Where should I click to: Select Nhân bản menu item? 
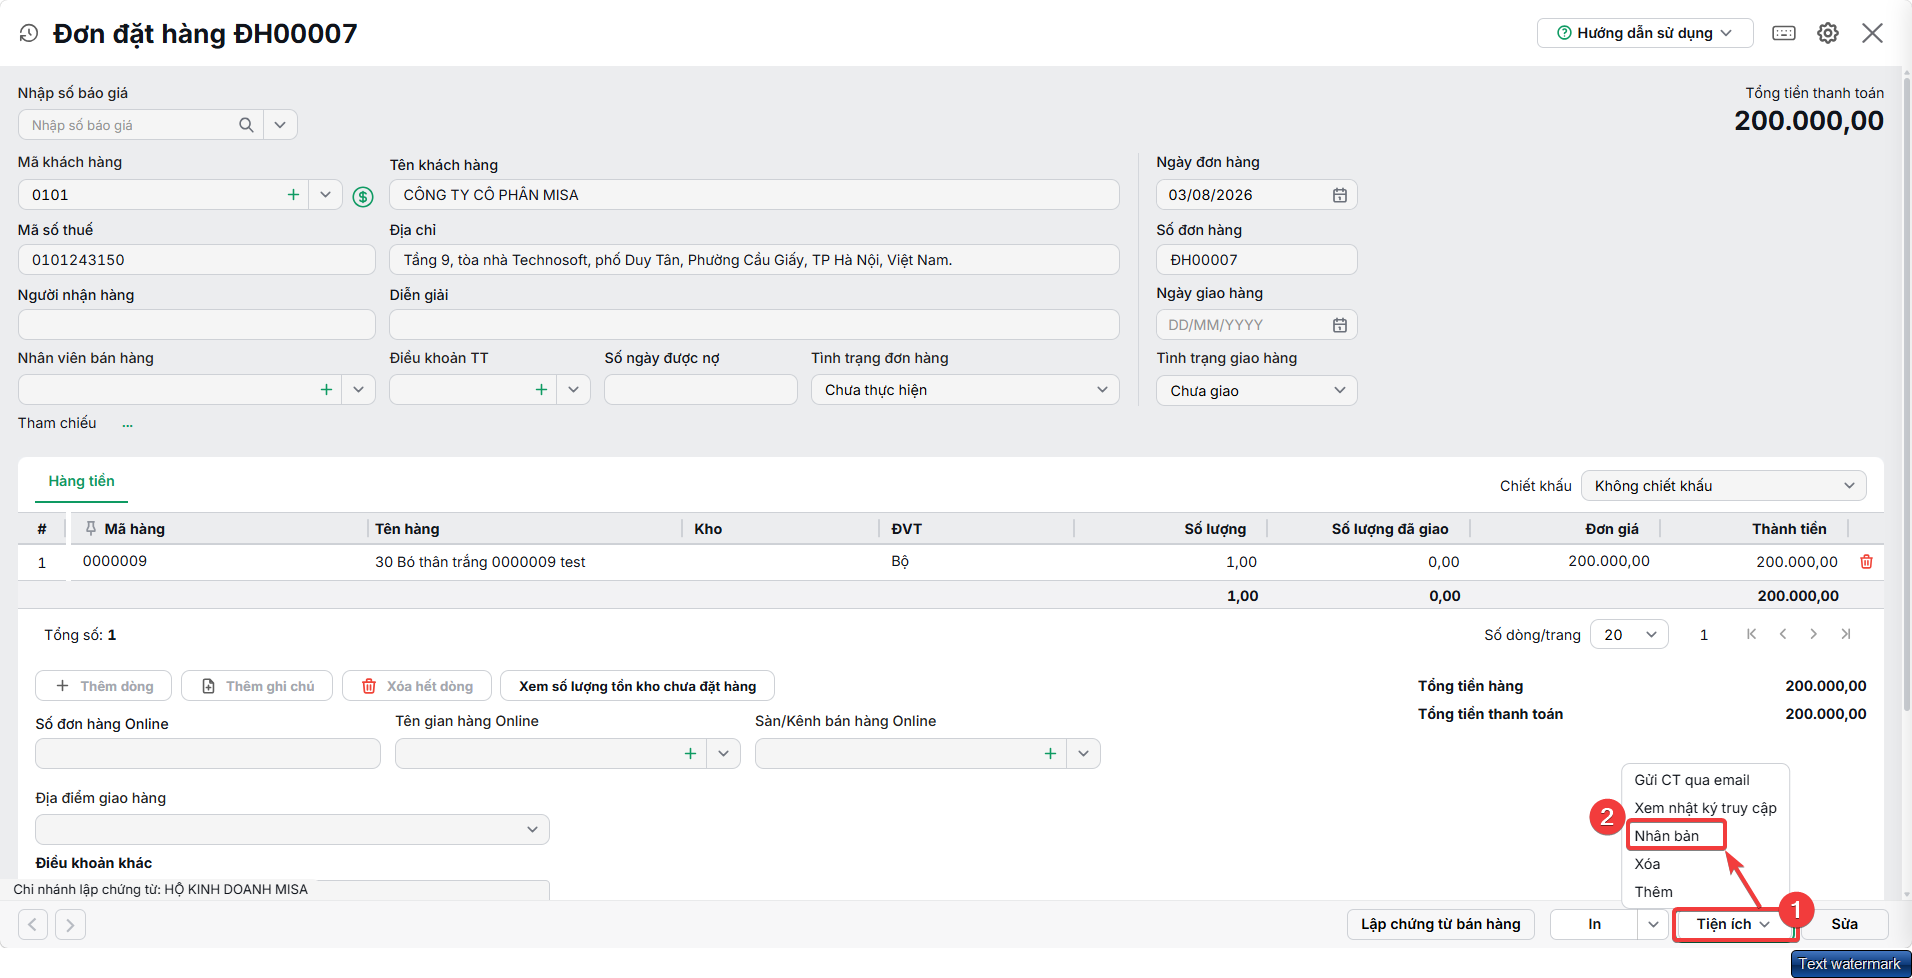(1676, 836)
